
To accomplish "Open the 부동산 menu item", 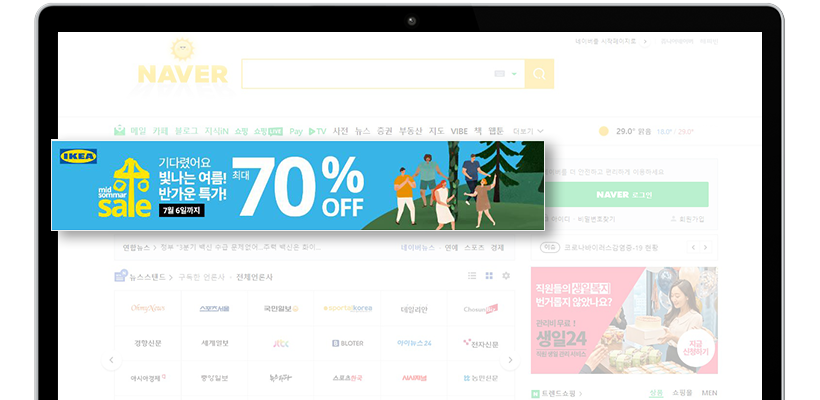I will coord(411,131).
